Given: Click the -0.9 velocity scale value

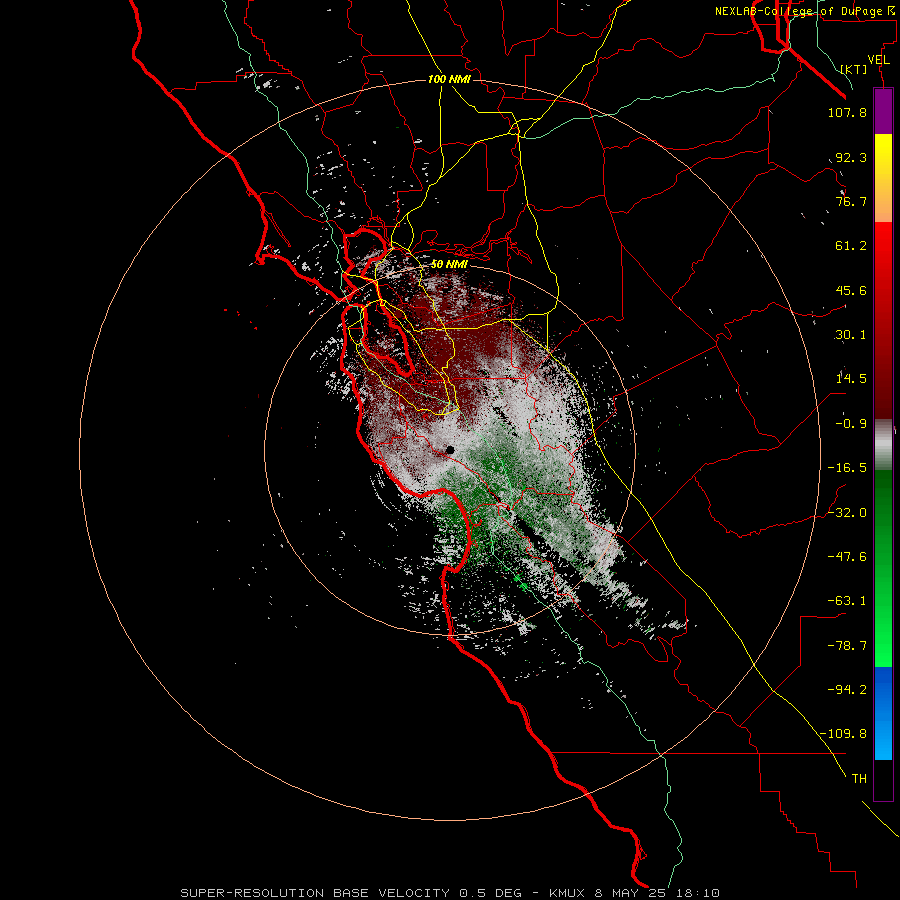Looking at the screenshot, I should point(851,424).
